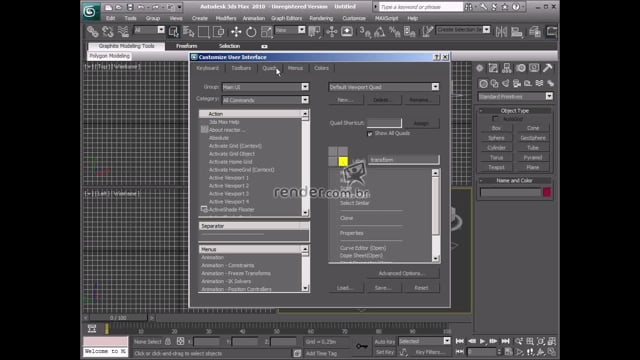Click the Quad Shortcut input field
640x360 pixels.
coord(384,123)
